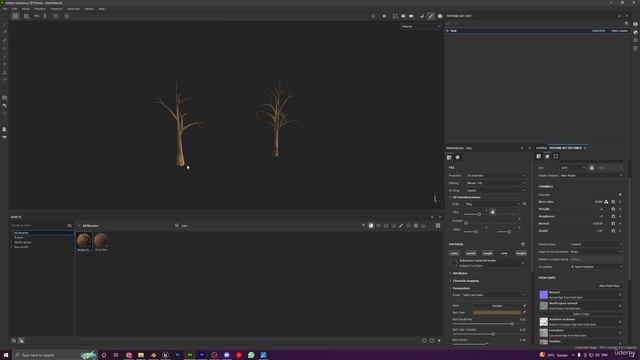The width and height of the screenshot is (640, 360).
Task: Open the Projection dropdown
Action: [496, 176]
